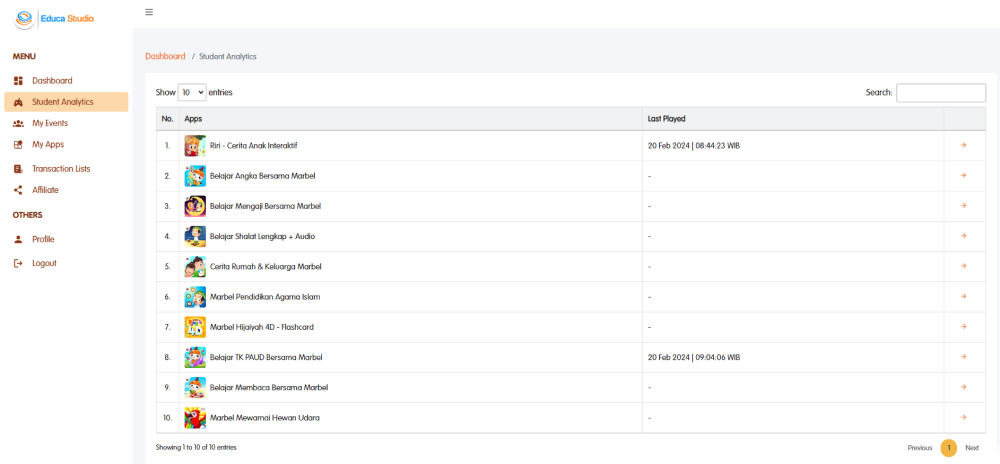Click the Educa Studio logo
Viewport: 1000px width, 464px height.
tap(54, 19)
